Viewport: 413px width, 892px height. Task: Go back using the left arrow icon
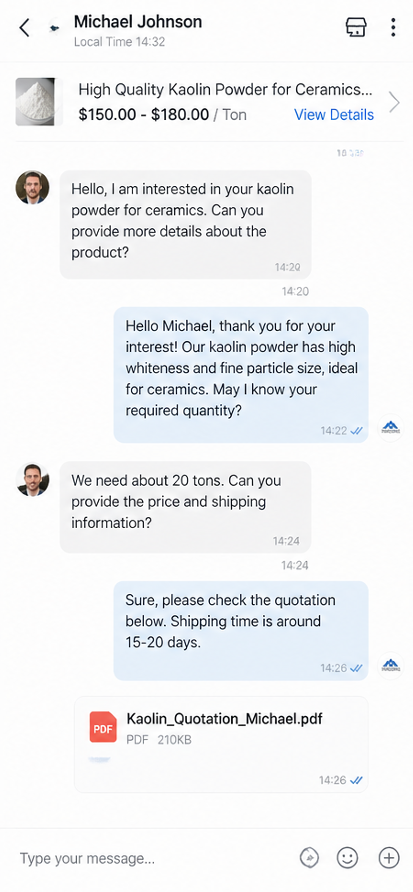pyautogui.click(x=24, y=27)
